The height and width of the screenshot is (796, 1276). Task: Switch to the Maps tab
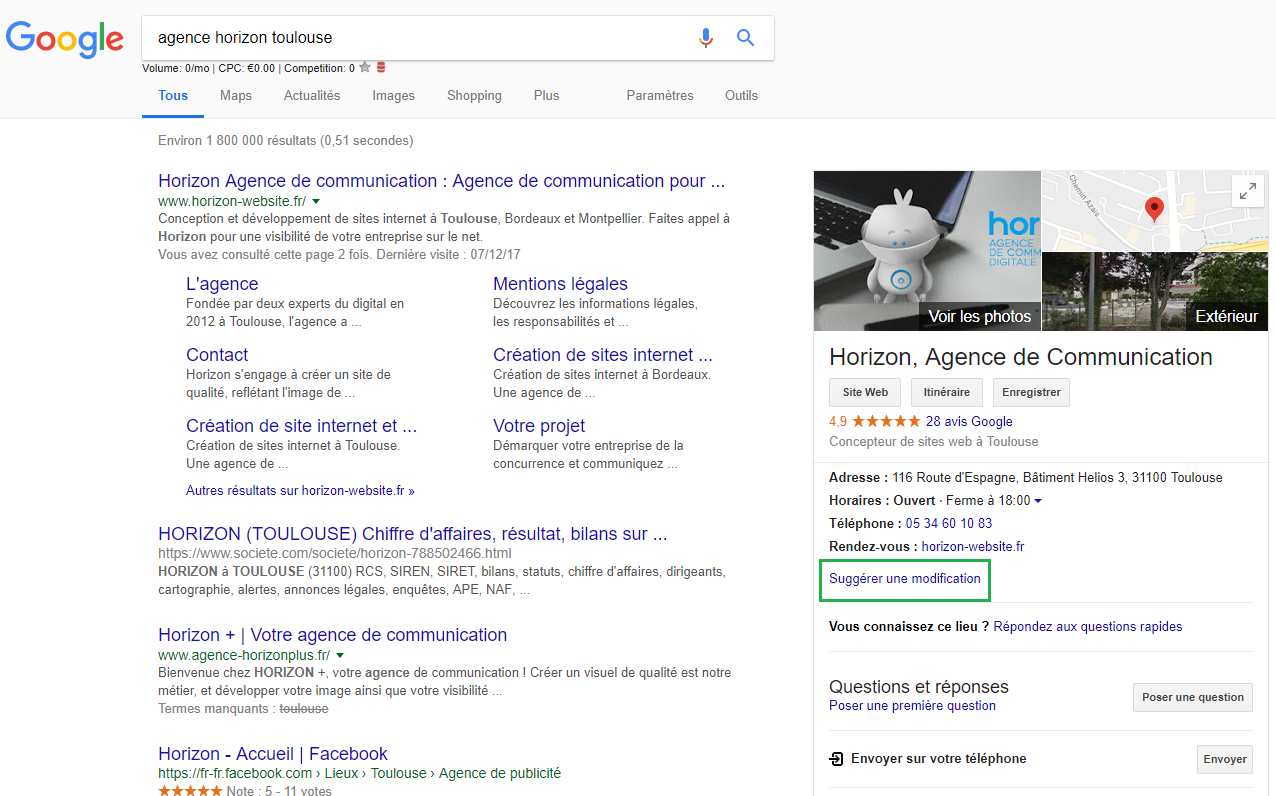pyautogui.click(x=235, y=95)
